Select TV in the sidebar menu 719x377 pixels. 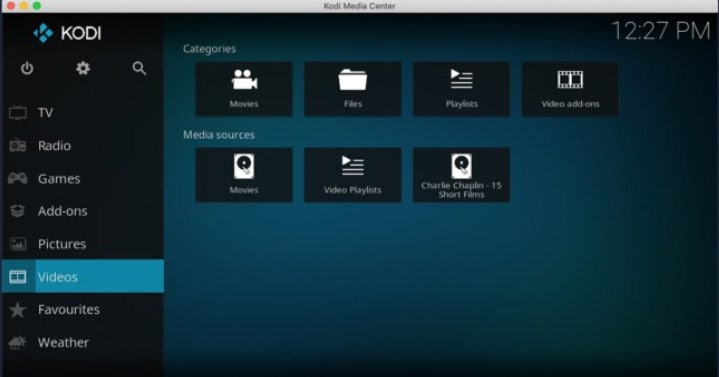point(83,113)
